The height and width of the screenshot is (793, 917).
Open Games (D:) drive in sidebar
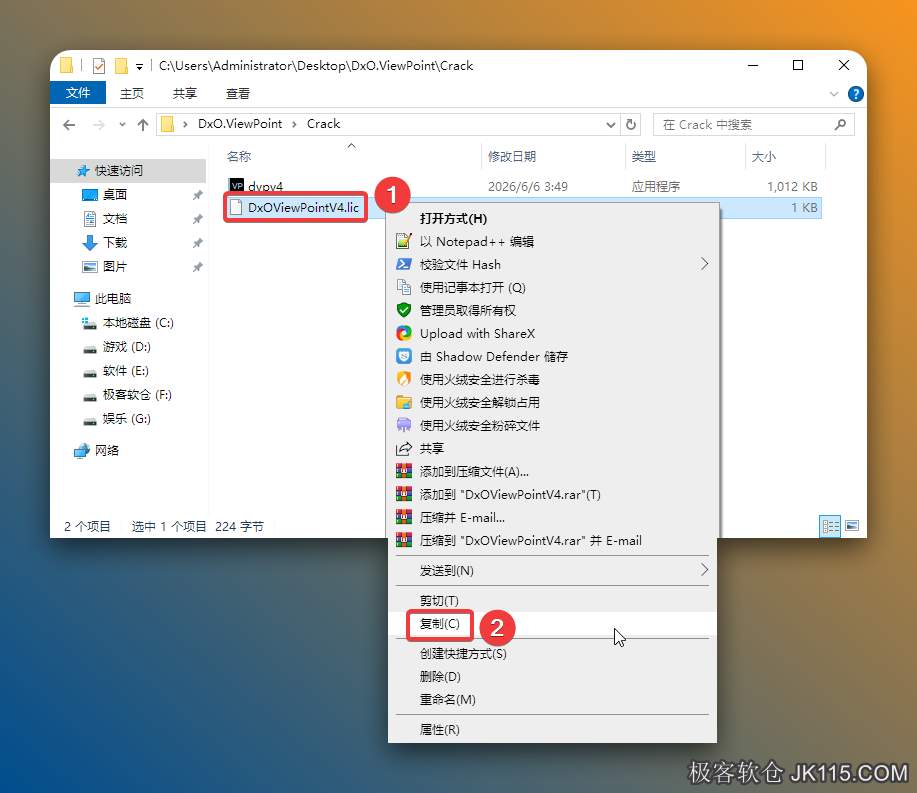(x=126, y=346)
